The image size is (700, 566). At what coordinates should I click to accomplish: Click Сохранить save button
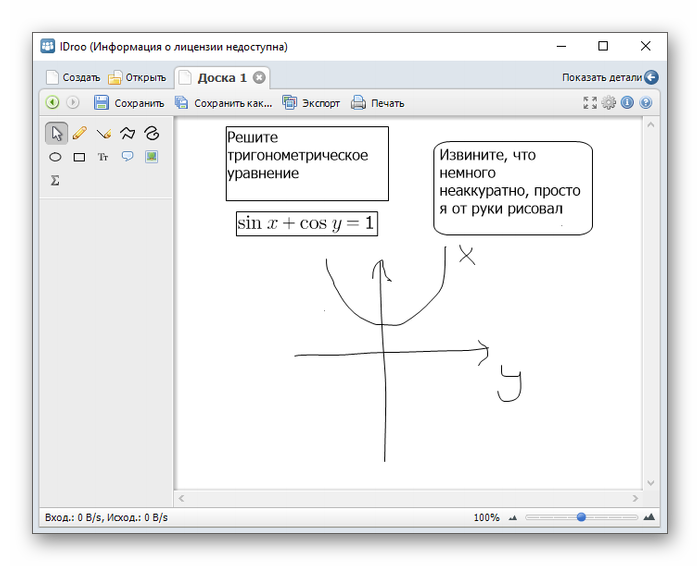tap(129, 103)
